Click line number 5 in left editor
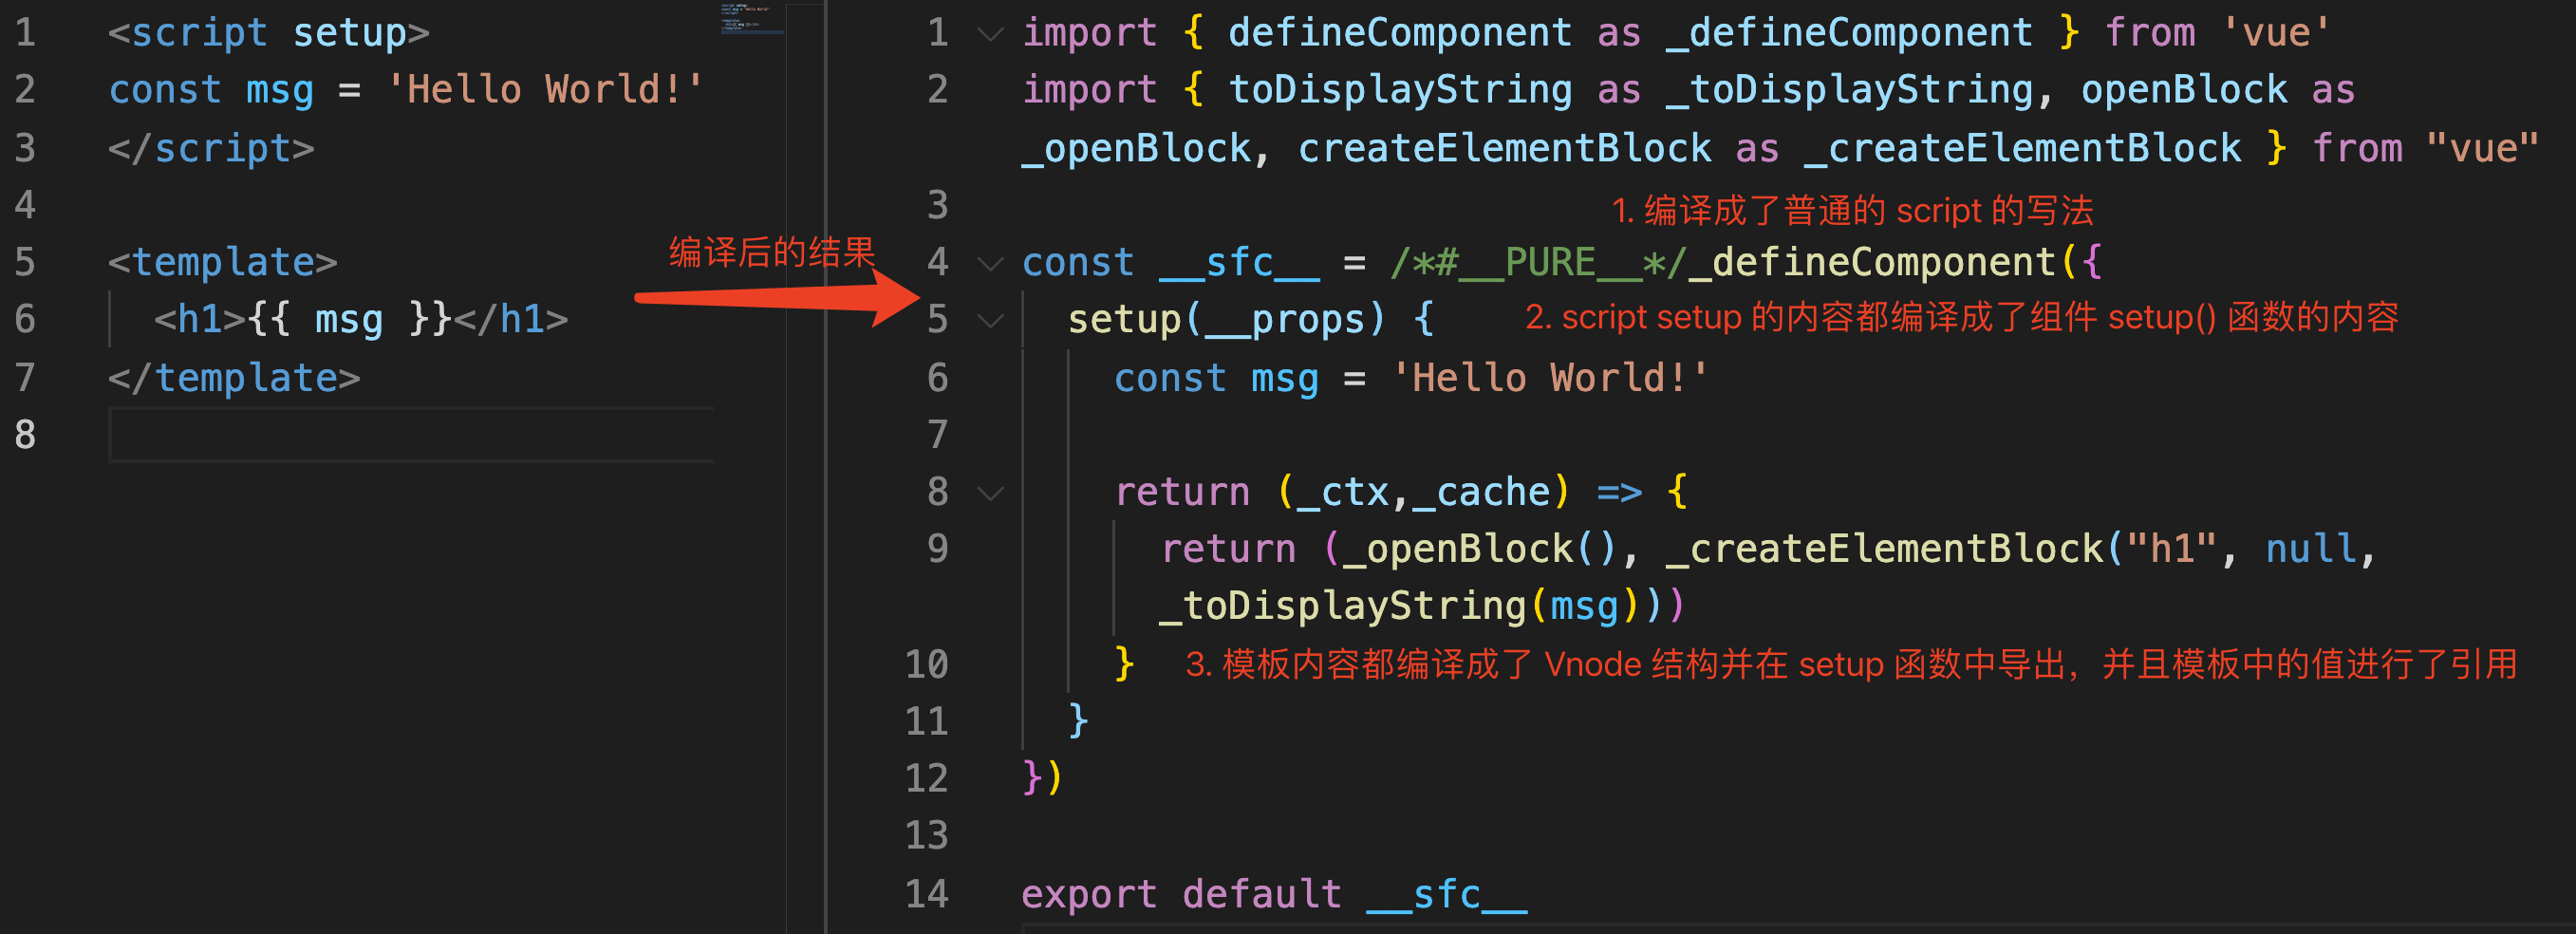 point(25,262)
